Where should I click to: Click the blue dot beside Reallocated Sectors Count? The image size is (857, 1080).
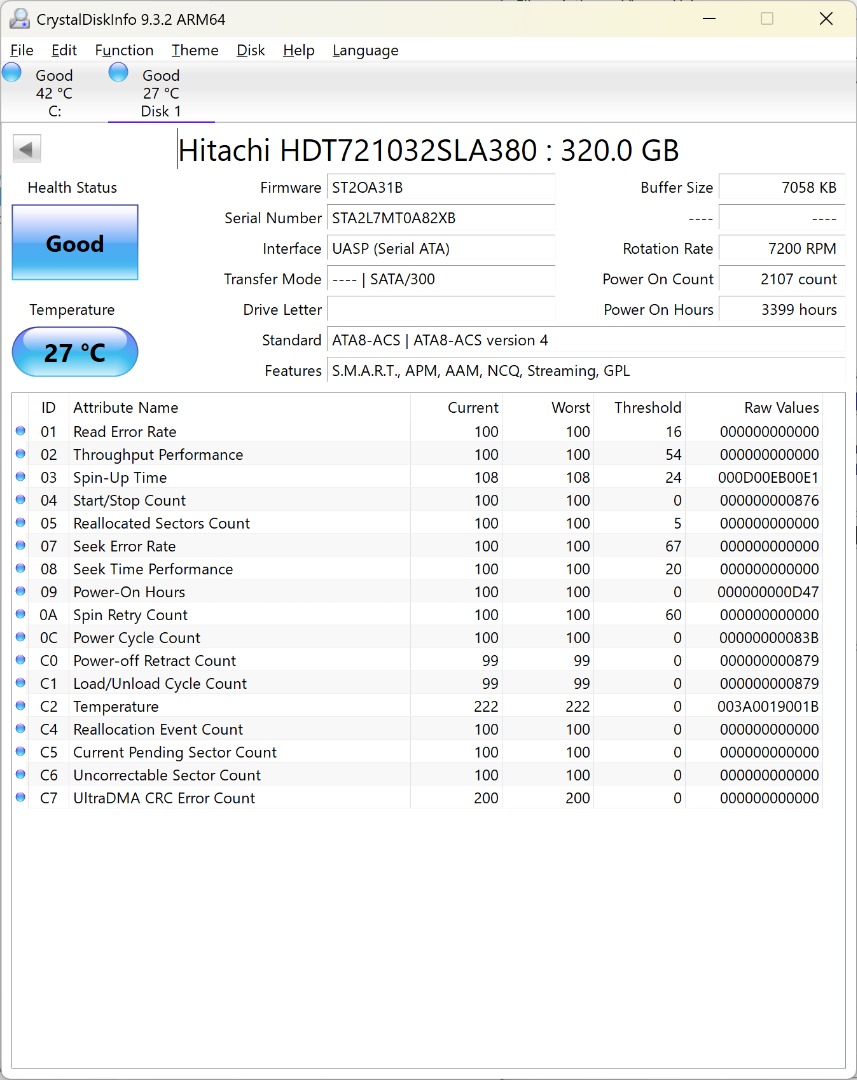(21, 523)
